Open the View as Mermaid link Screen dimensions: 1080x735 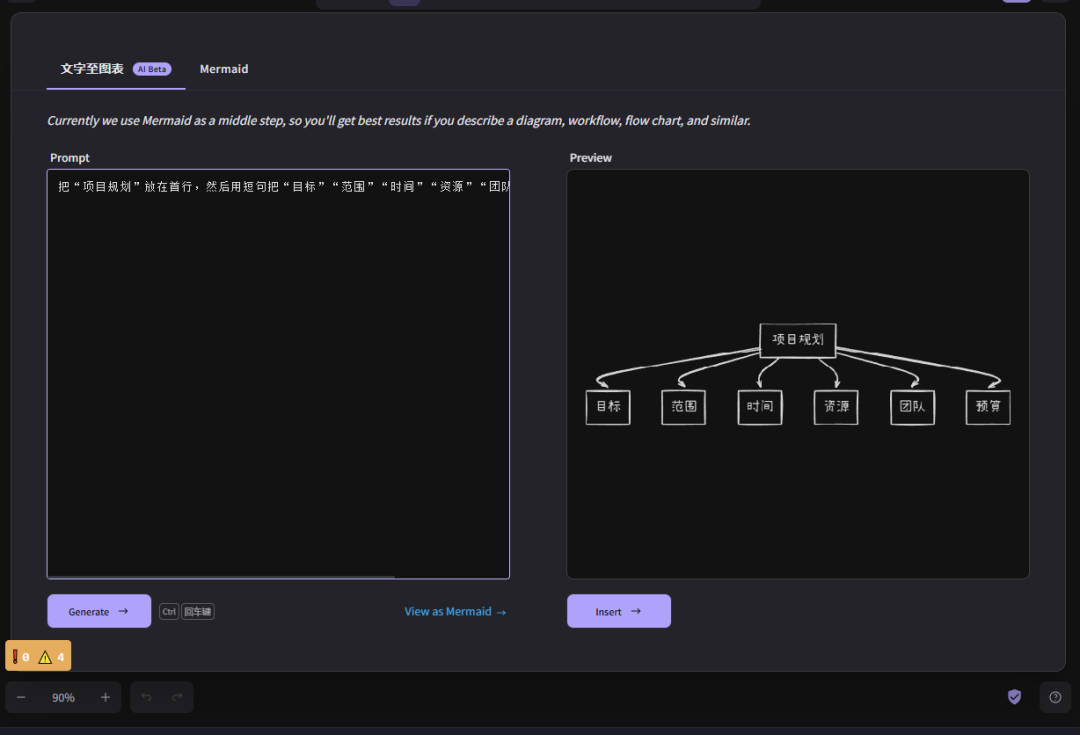(x=455, y=612)
